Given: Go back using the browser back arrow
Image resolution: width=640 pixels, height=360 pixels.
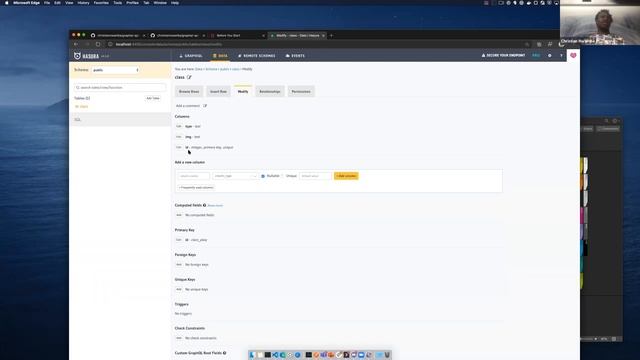Looking at the screenshot, I should coord(76,44).
